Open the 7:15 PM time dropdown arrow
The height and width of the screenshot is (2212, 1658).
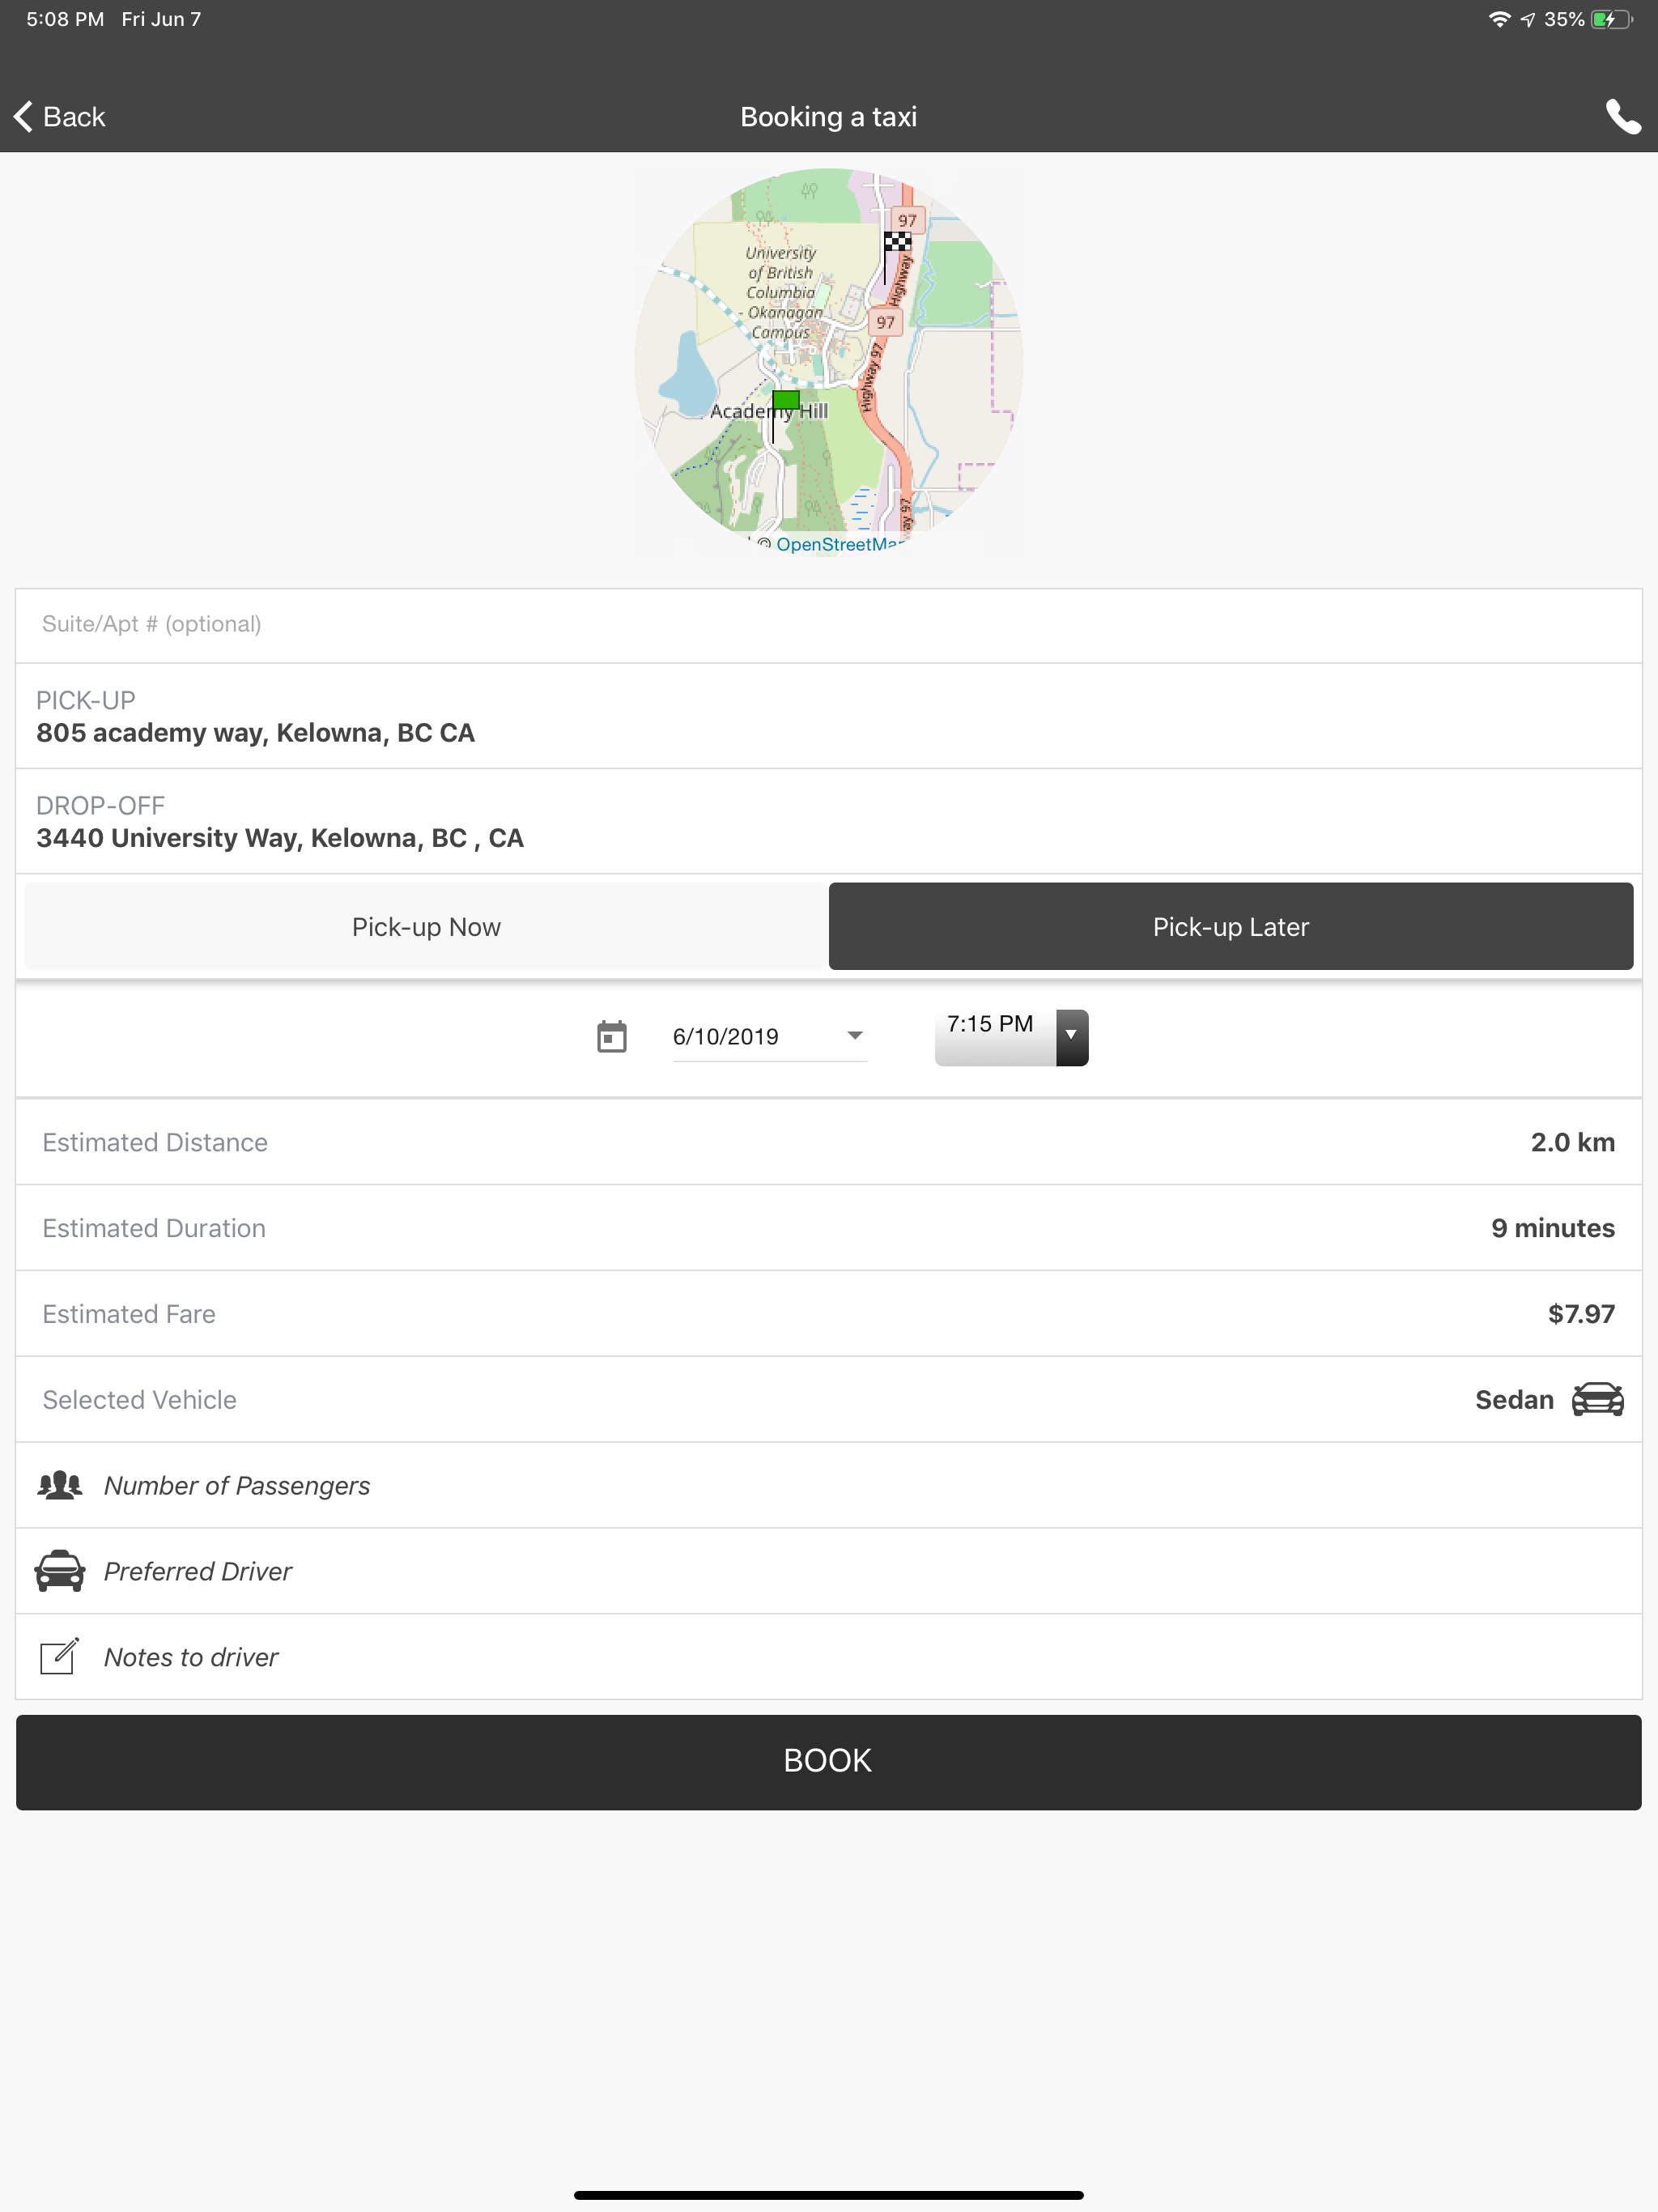1071,1037
